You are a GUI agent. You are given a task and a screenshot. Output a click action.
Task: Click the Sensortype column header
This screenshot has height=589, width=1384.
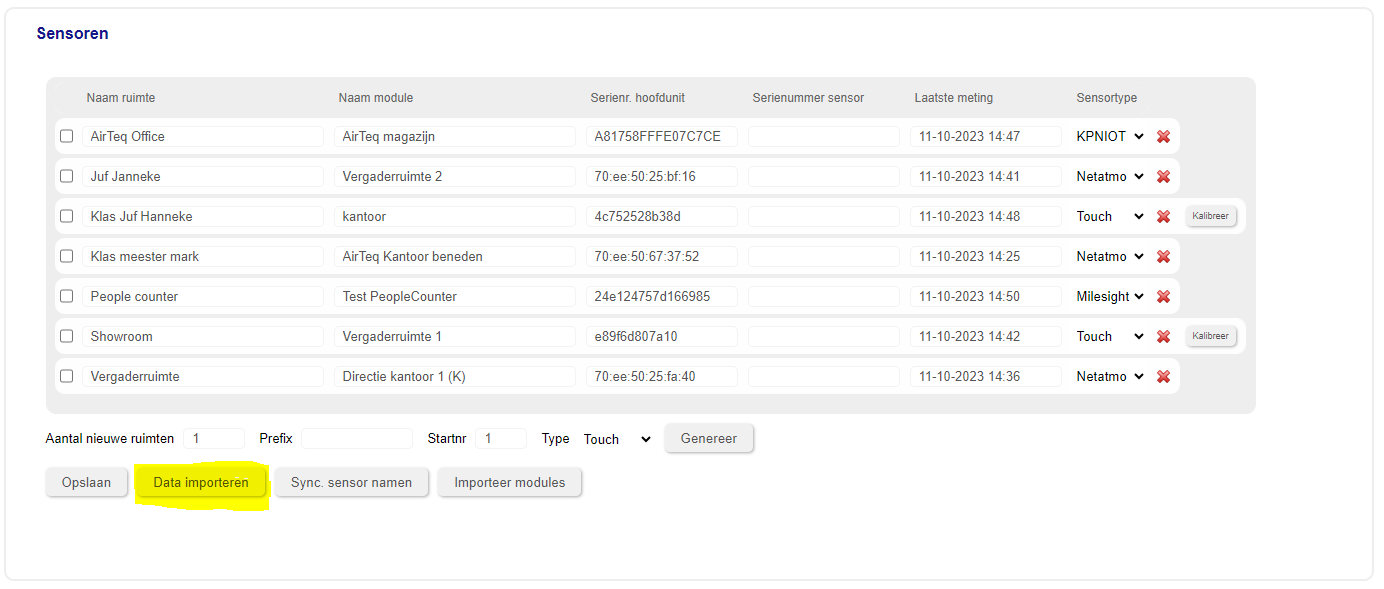click(x=1107, y=98)
